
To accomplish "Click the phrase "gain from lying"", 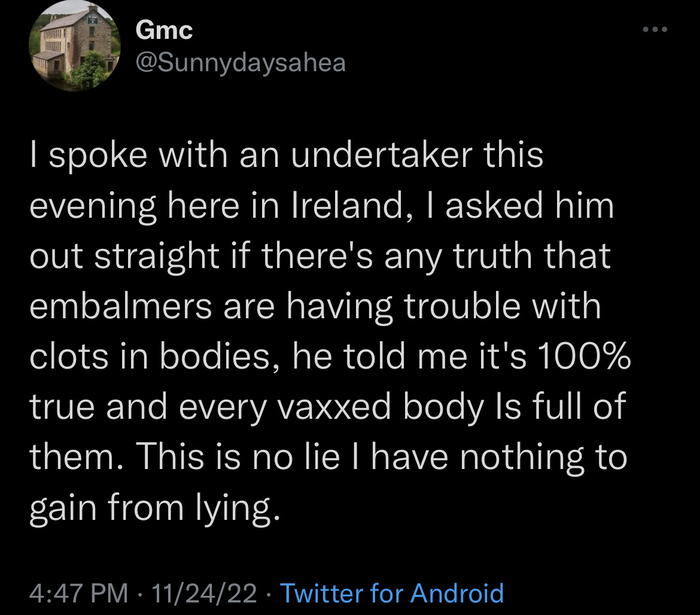I will pos(152,510).
